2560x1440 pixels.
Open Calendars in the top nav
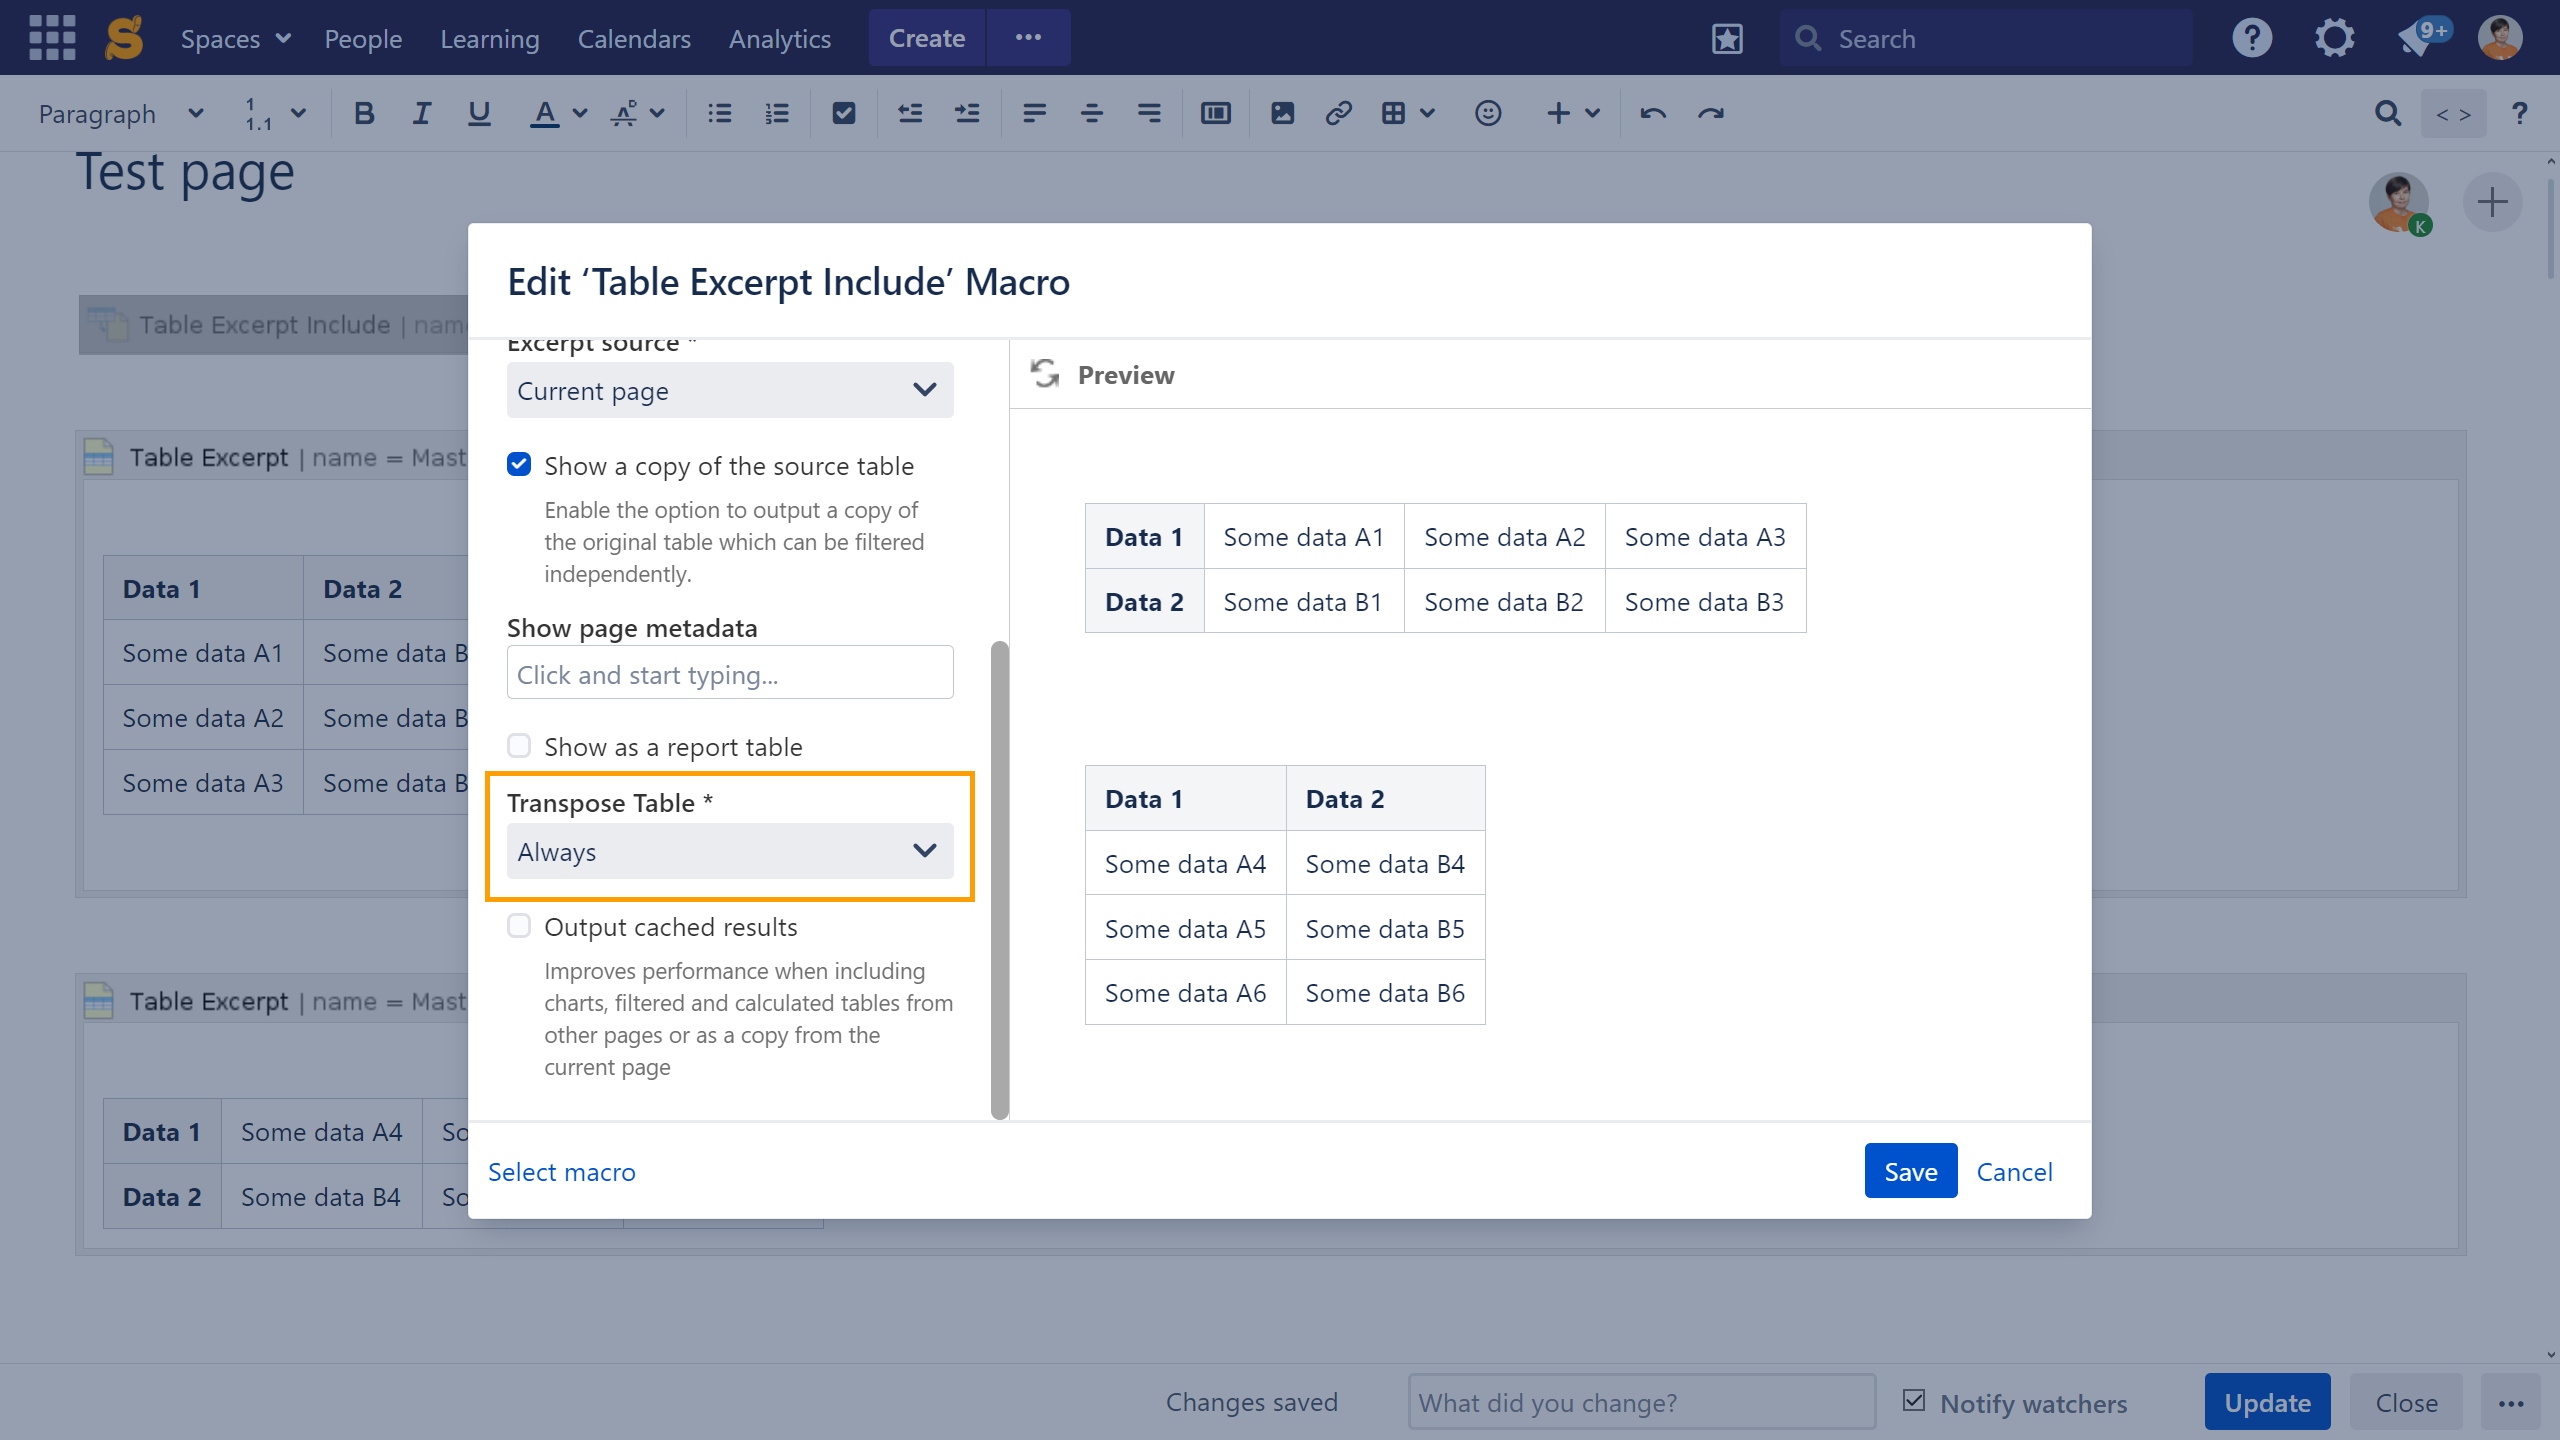tap(634, 38)
